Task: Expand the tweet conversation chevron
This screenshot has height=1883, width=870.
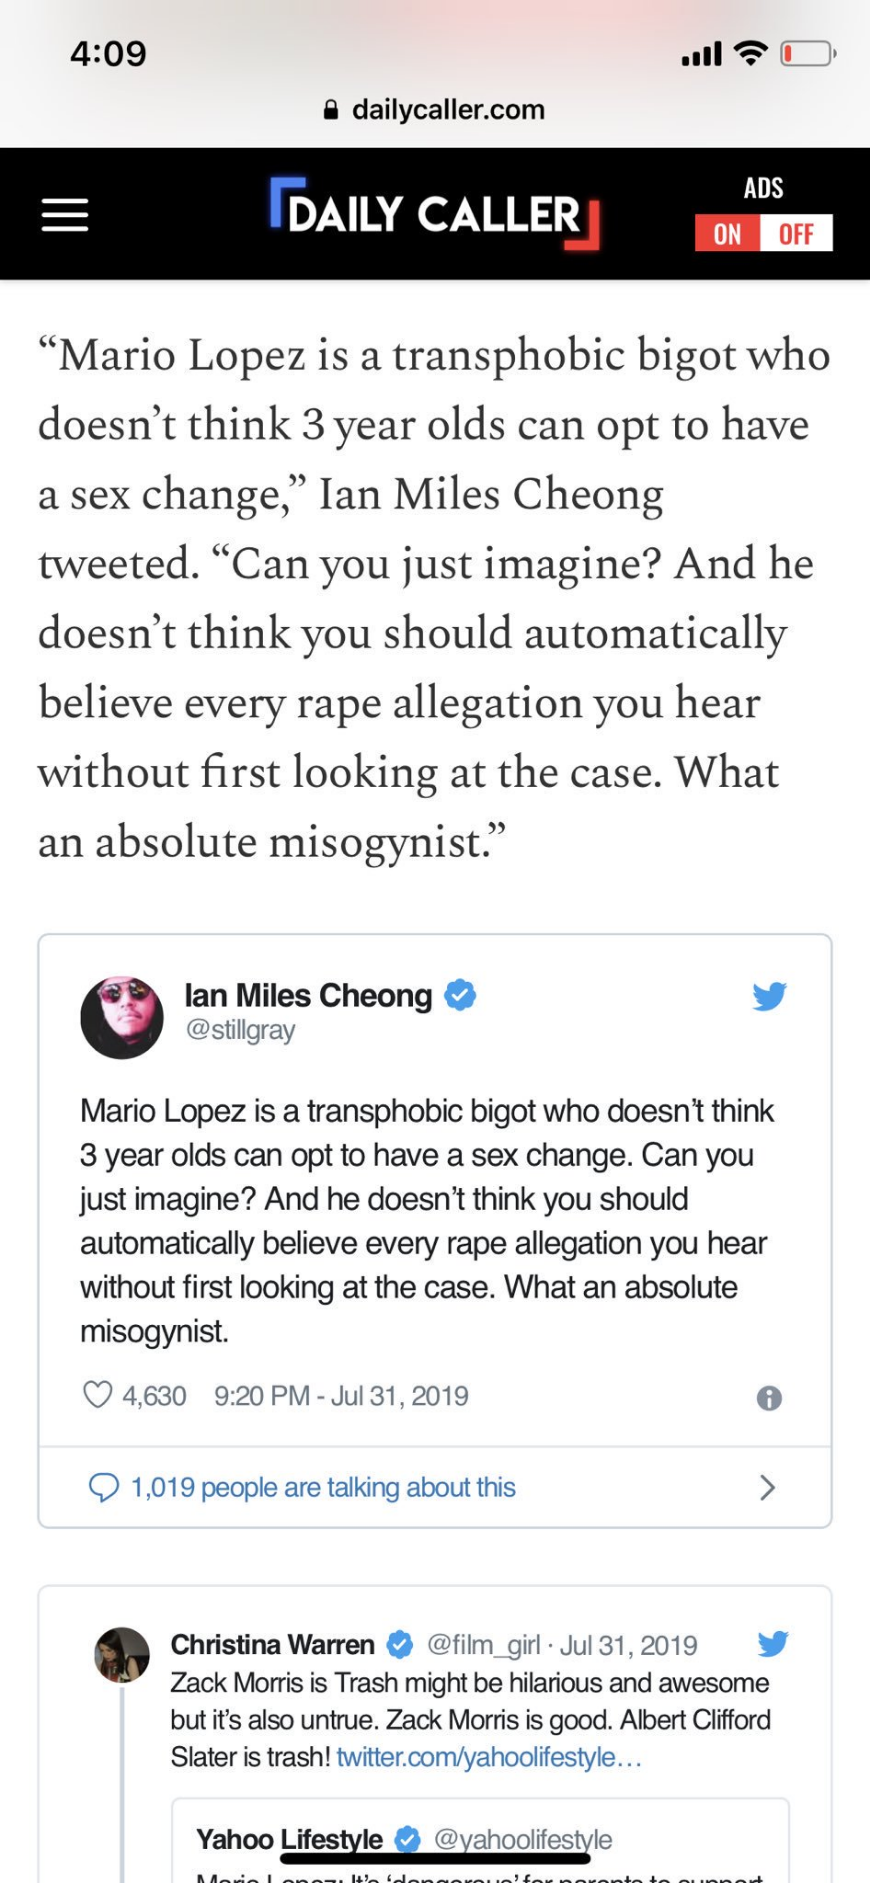Action: pyautogui.click(x=767, y=1488)
